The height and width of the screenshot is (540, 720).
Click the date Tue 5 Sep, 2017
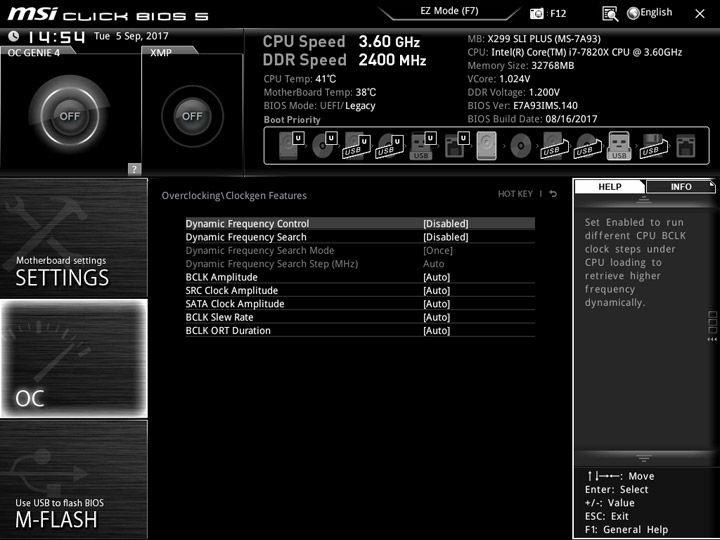[131, 36]
